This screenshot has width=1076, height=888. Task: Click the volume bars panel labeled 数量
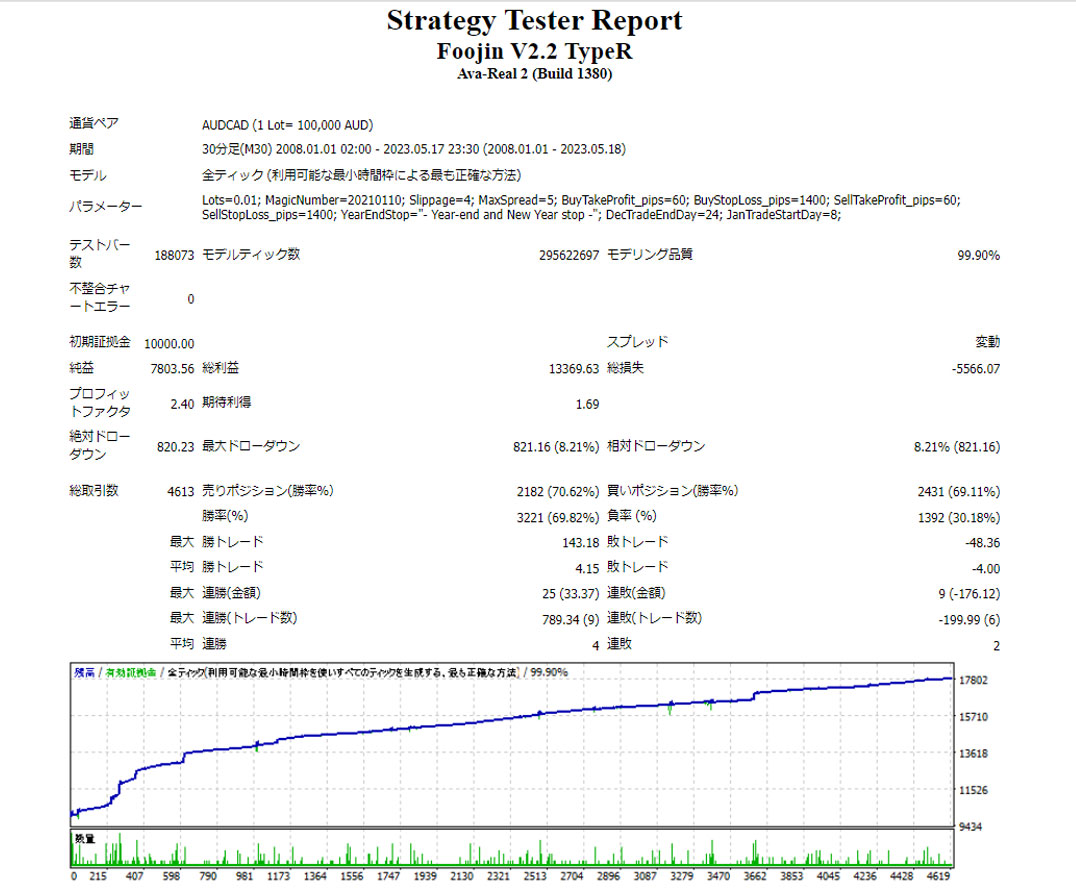[x=512, y=849]
